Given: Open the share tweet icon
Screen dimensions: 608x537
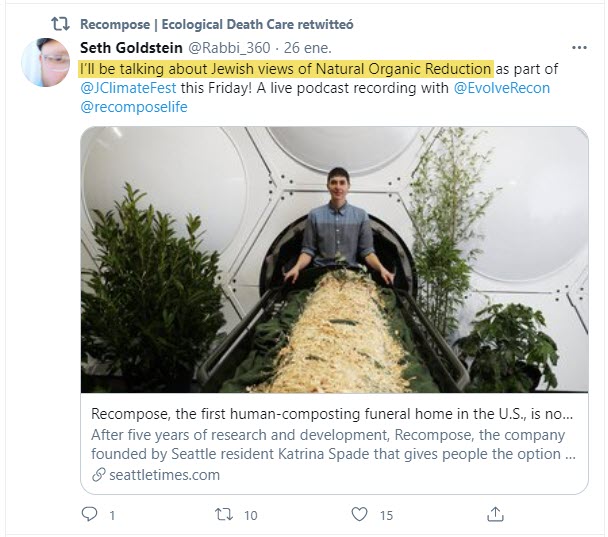Looking at the screenshot, I should [494, 514].
